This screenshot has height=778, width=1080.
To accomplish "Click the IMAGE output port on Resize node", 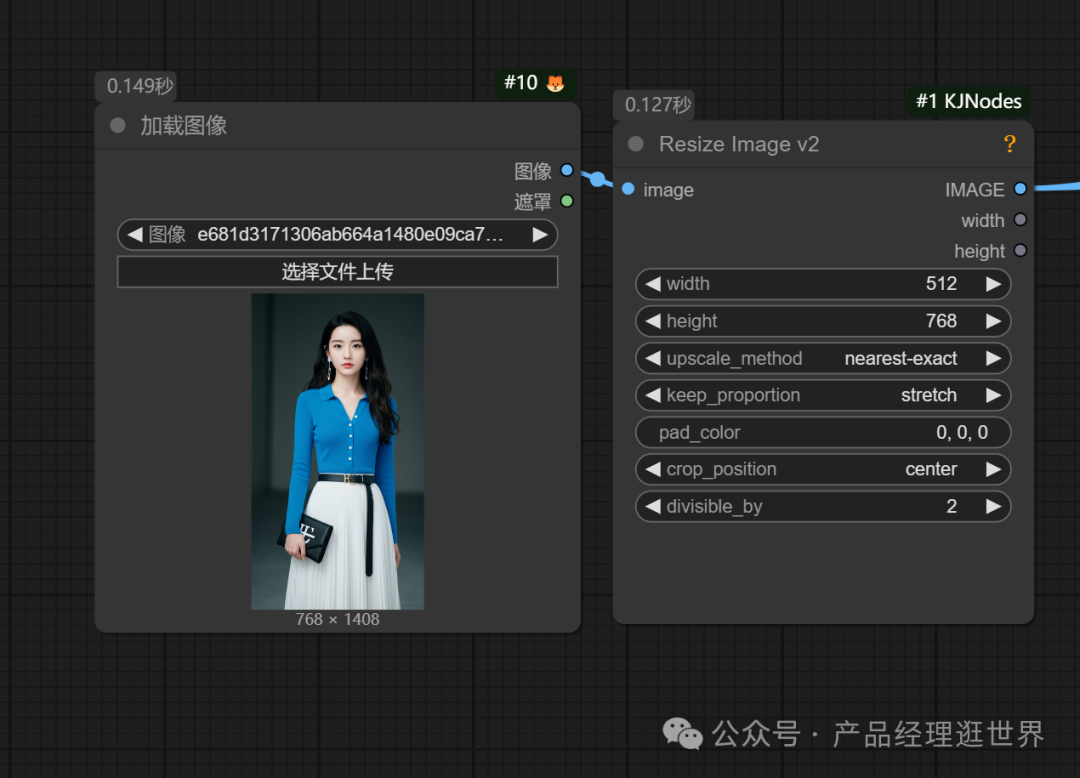I will pos(1021,189).
